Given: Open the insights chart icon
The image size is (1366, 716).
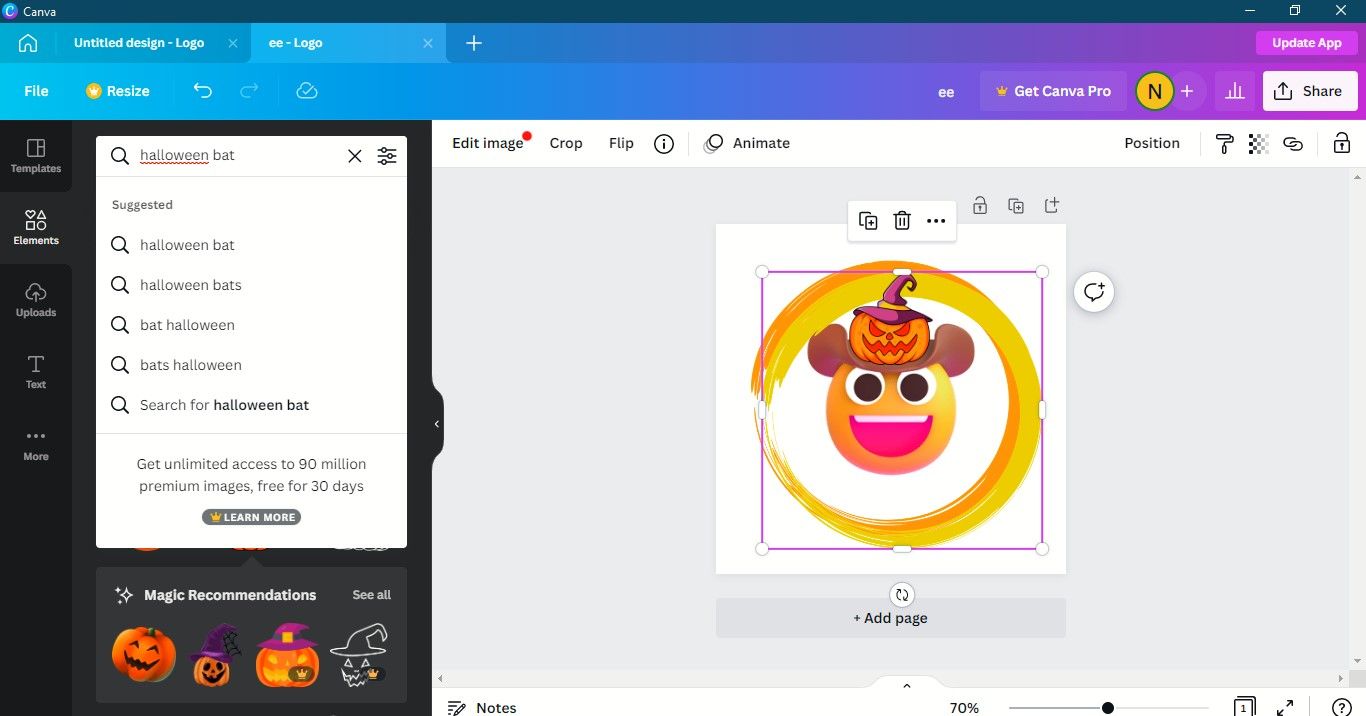Looking at the screenshot, I should click(1235, 91).
